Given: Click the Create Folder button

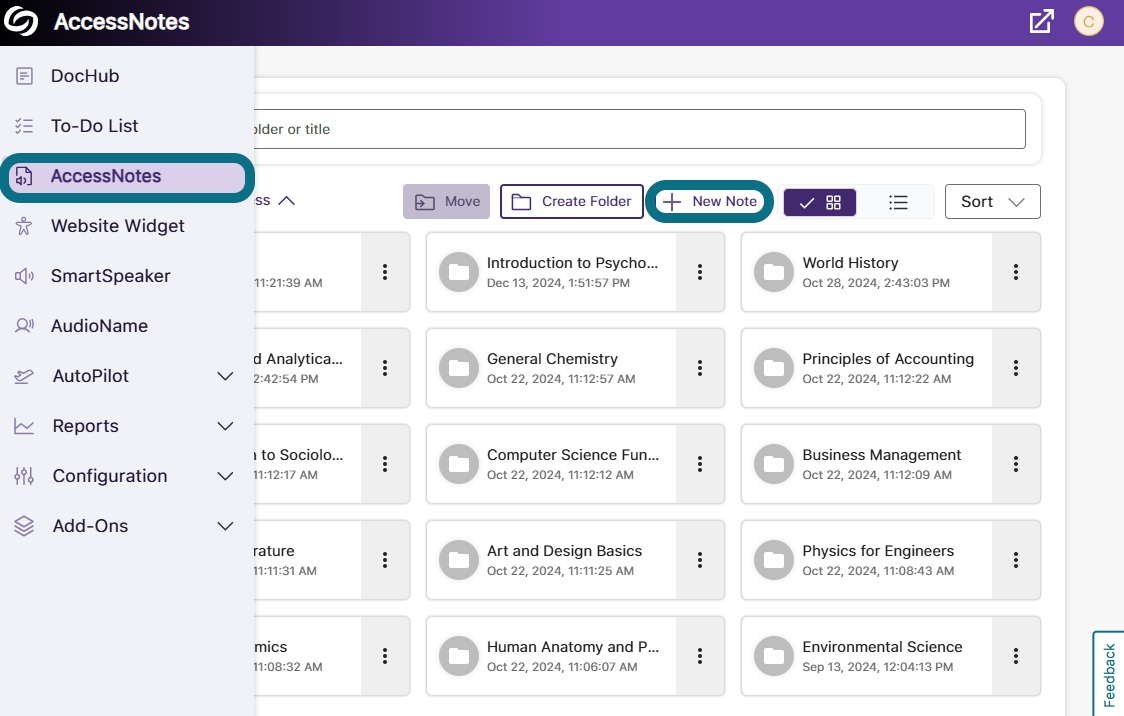Looking at the screenshot, I should point(571,201).
